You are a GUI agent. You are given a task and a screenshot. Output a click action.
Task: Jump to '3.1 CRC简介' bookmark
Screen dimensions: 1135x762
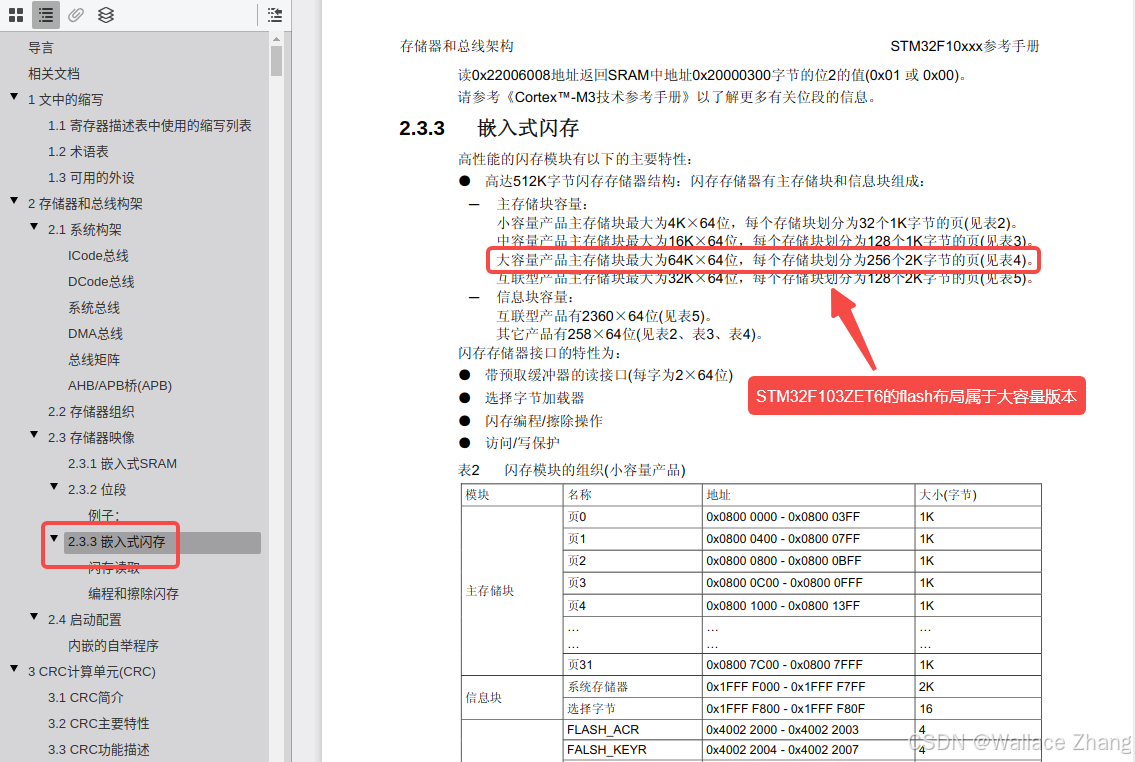85,698
